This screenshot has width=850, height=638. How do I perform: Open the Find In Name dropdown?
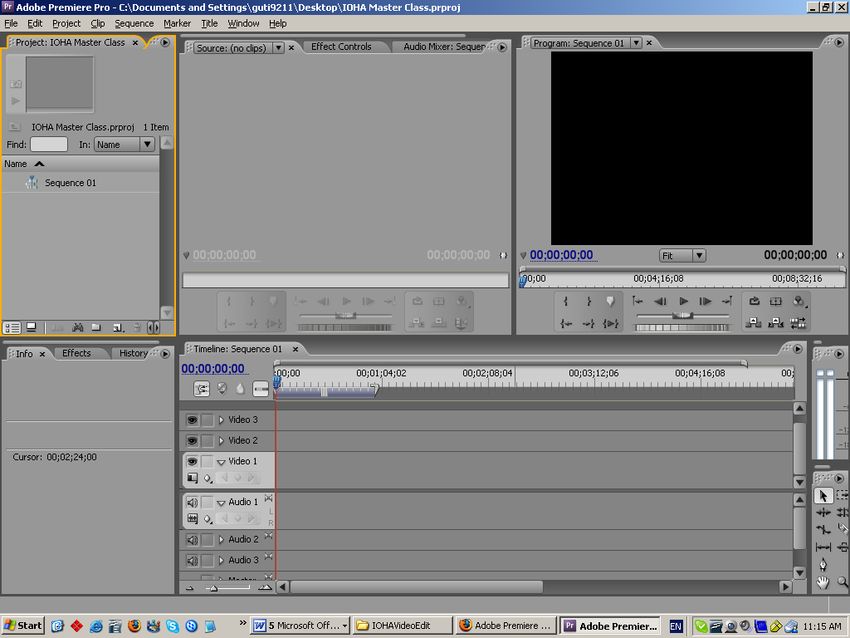point(125,145)
